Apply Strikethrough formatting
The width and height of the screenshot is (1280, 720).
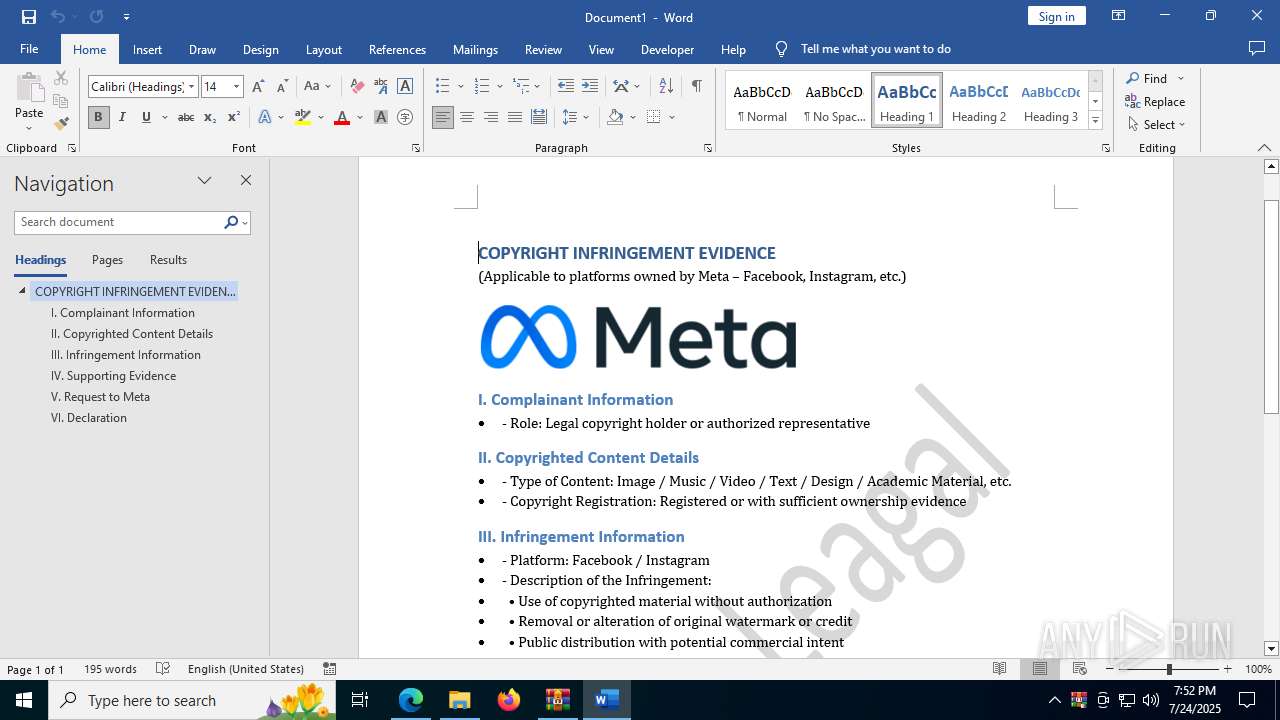pos(185,118)
